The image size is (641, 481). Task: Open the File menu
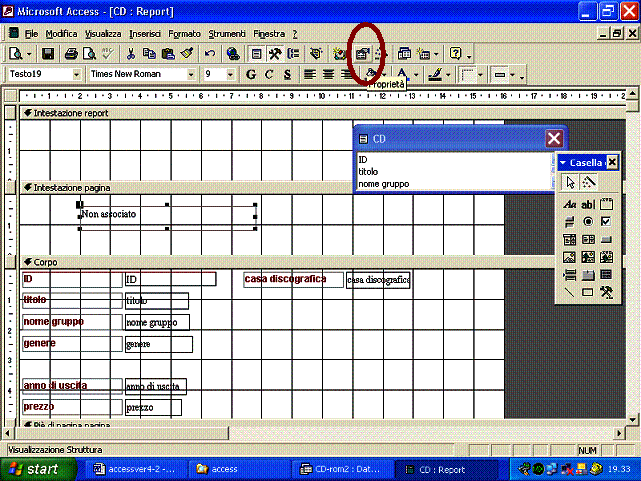[31, 34]
